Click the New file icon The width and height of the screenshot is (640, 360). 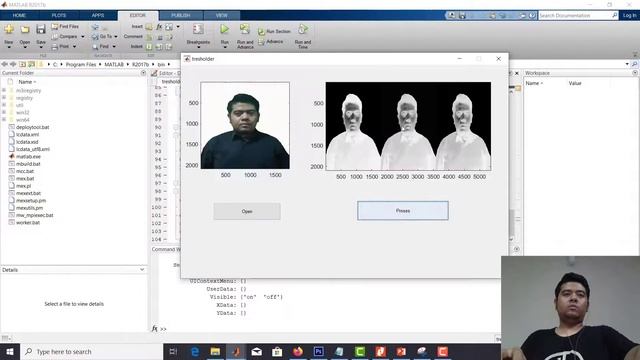point(9,29)
